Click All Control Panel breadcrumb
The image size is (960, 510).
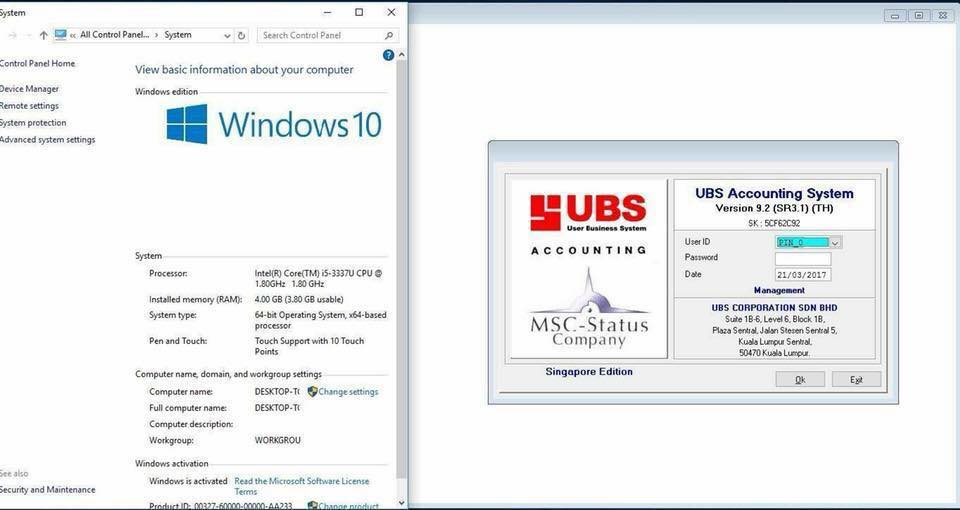(x=114, y=35)
